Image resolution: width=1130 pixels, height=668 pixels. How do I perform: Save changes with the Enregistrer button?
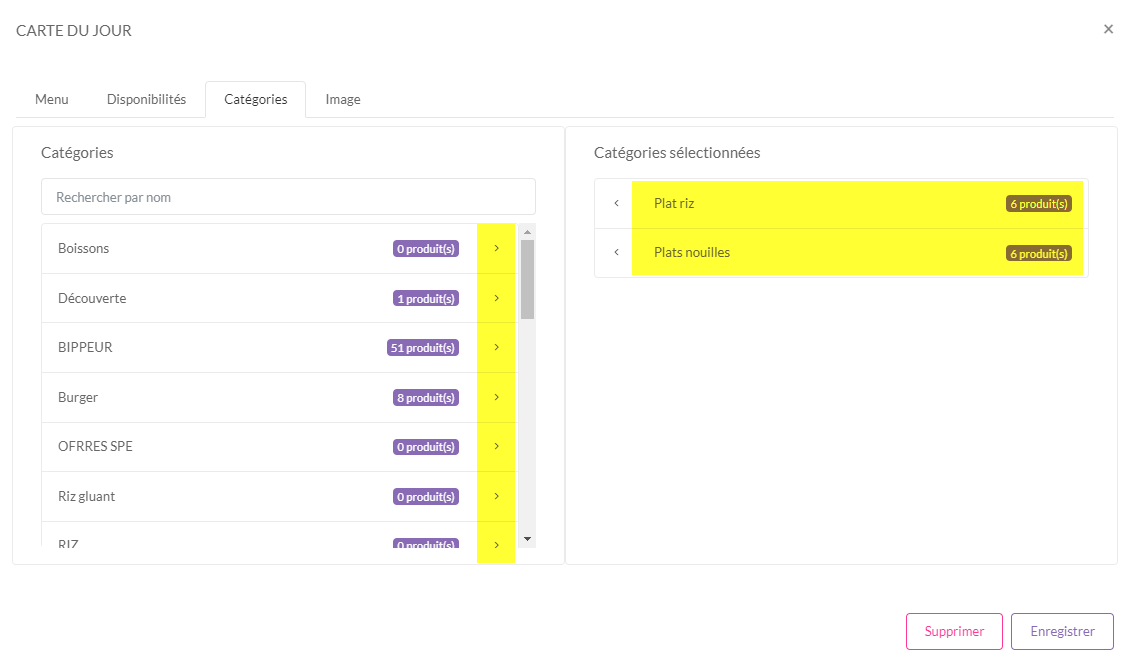tap(1062, 632)
